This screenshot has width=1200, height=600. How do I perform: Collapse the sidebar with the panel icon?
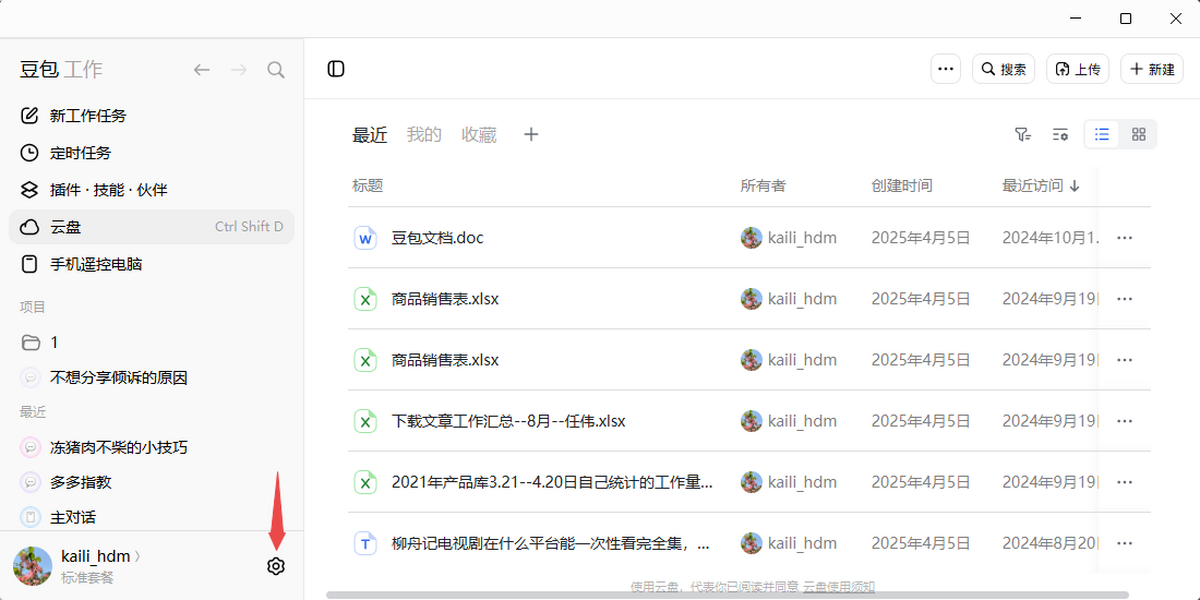click(x=336, y=69)
